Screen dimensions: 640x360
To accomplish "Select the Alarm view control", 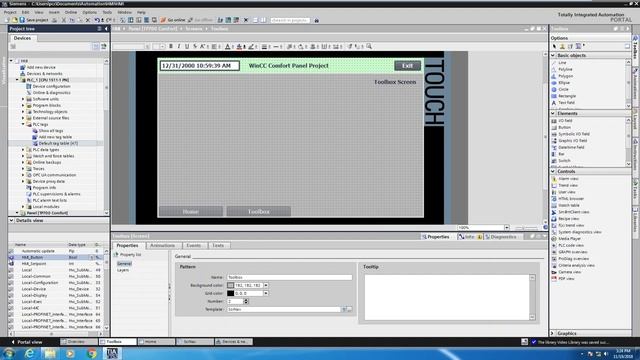I will tap(568, 179).
